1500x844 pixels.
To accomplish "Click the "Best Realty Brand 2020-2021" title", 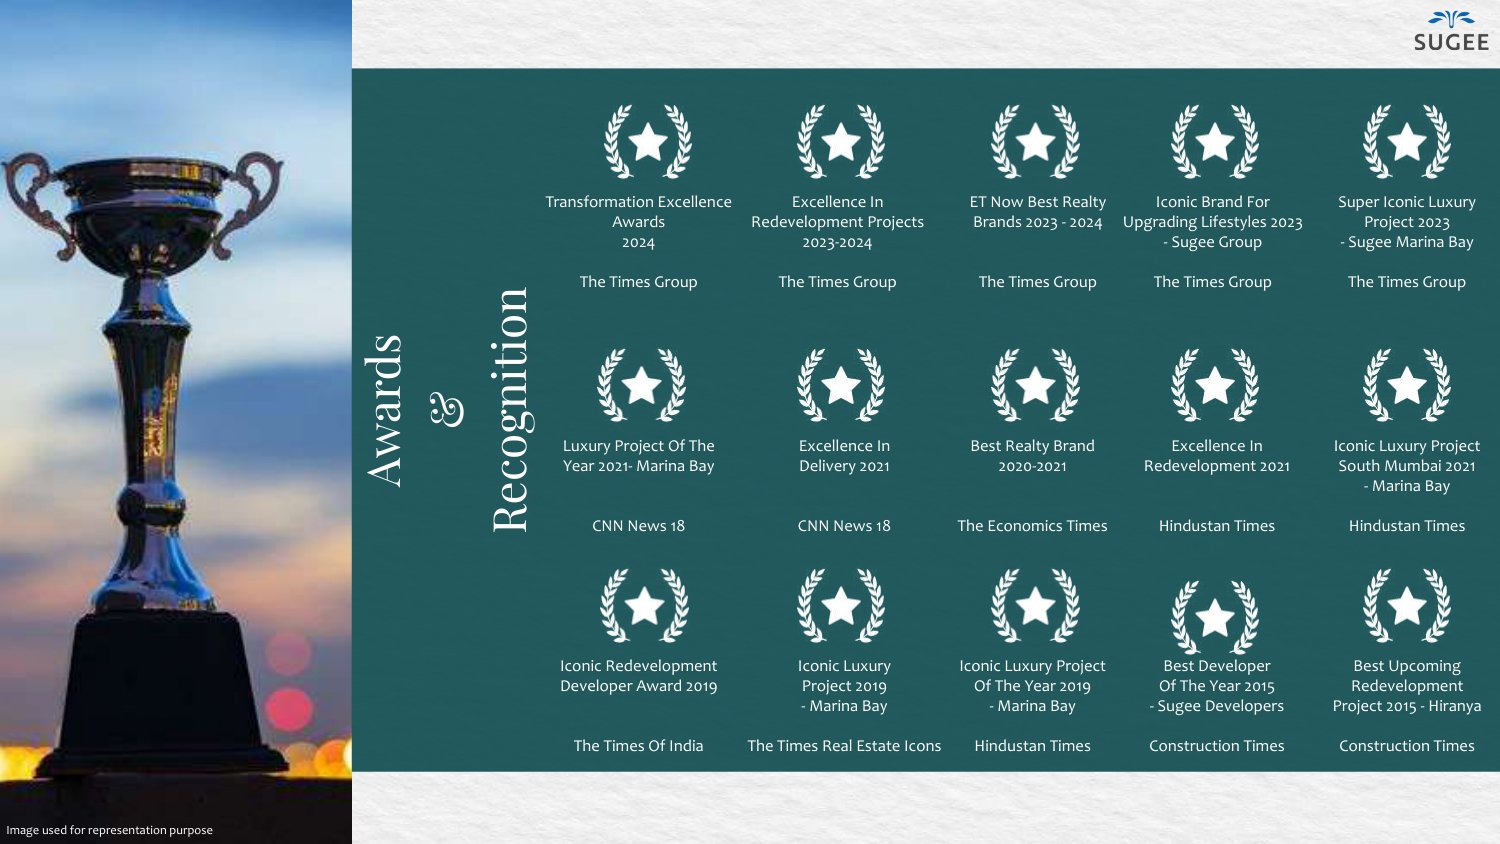I will (1032, 456).
